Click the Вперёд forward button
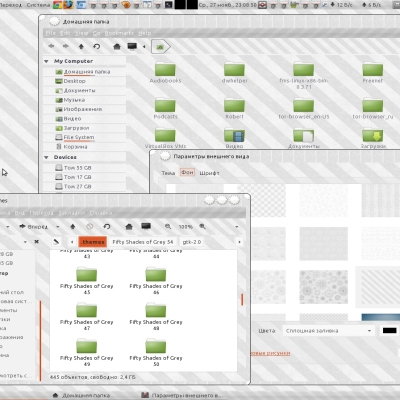Screen dimensions: 400x400 tap(33, 227)
